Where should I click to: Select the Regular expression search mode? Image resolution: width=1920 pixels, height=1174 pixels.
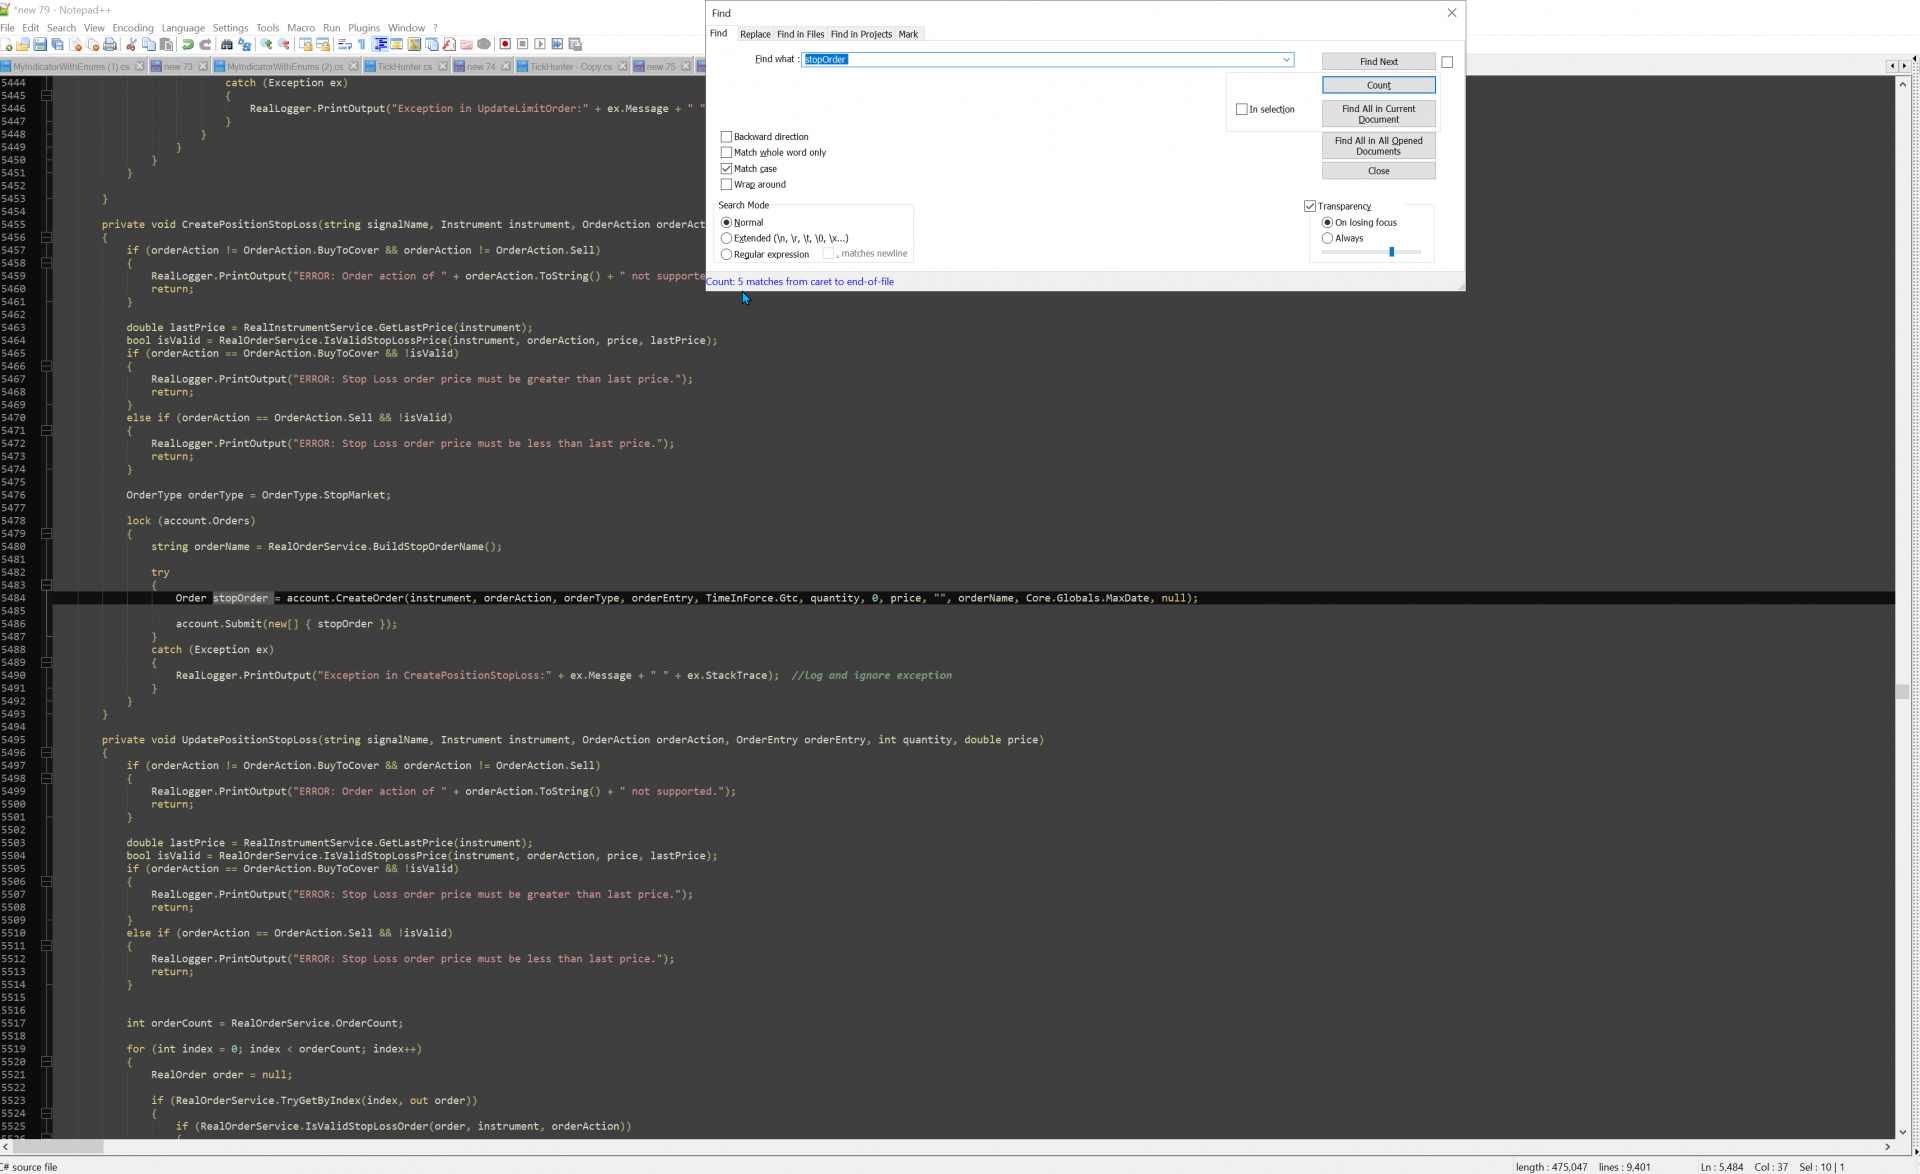[727, 254]
